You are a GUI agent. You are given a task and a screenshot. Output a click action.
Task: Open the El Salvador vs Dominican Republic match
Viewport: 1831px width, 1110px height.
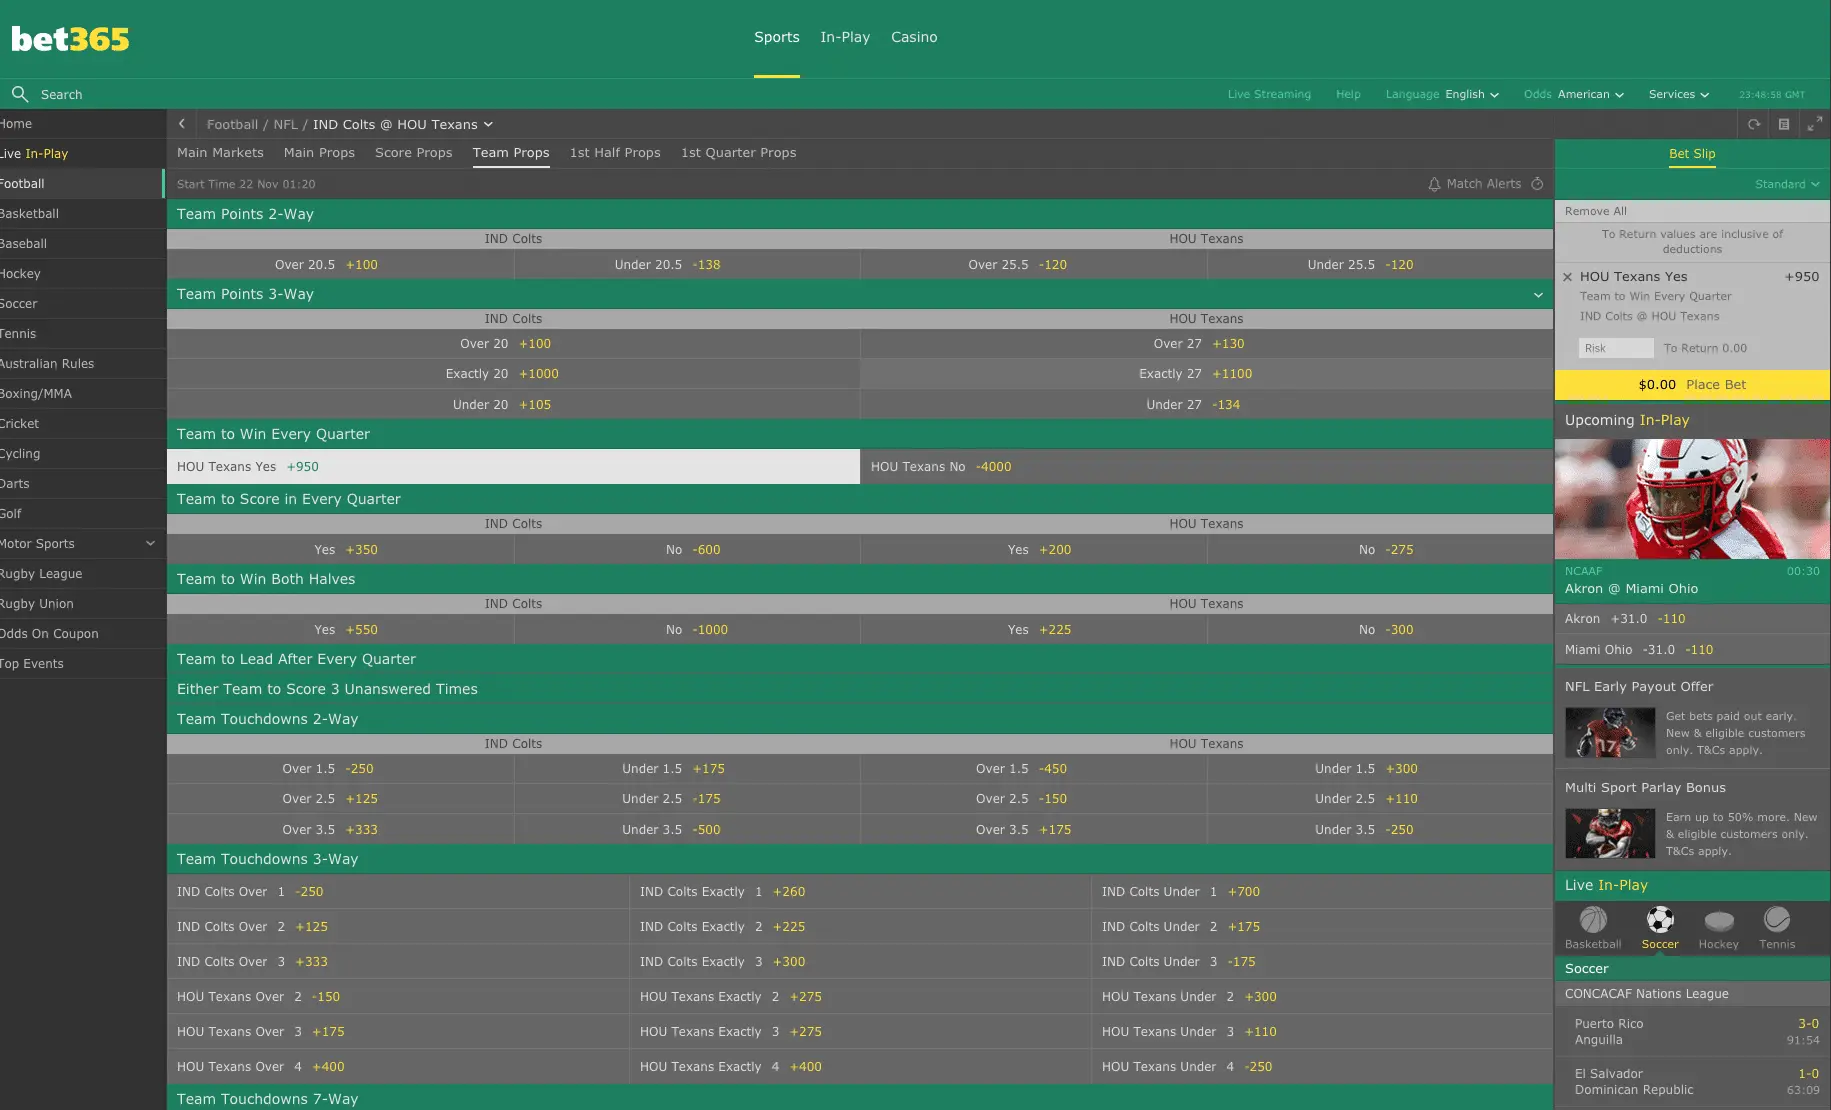[x=1692, y=1082]
